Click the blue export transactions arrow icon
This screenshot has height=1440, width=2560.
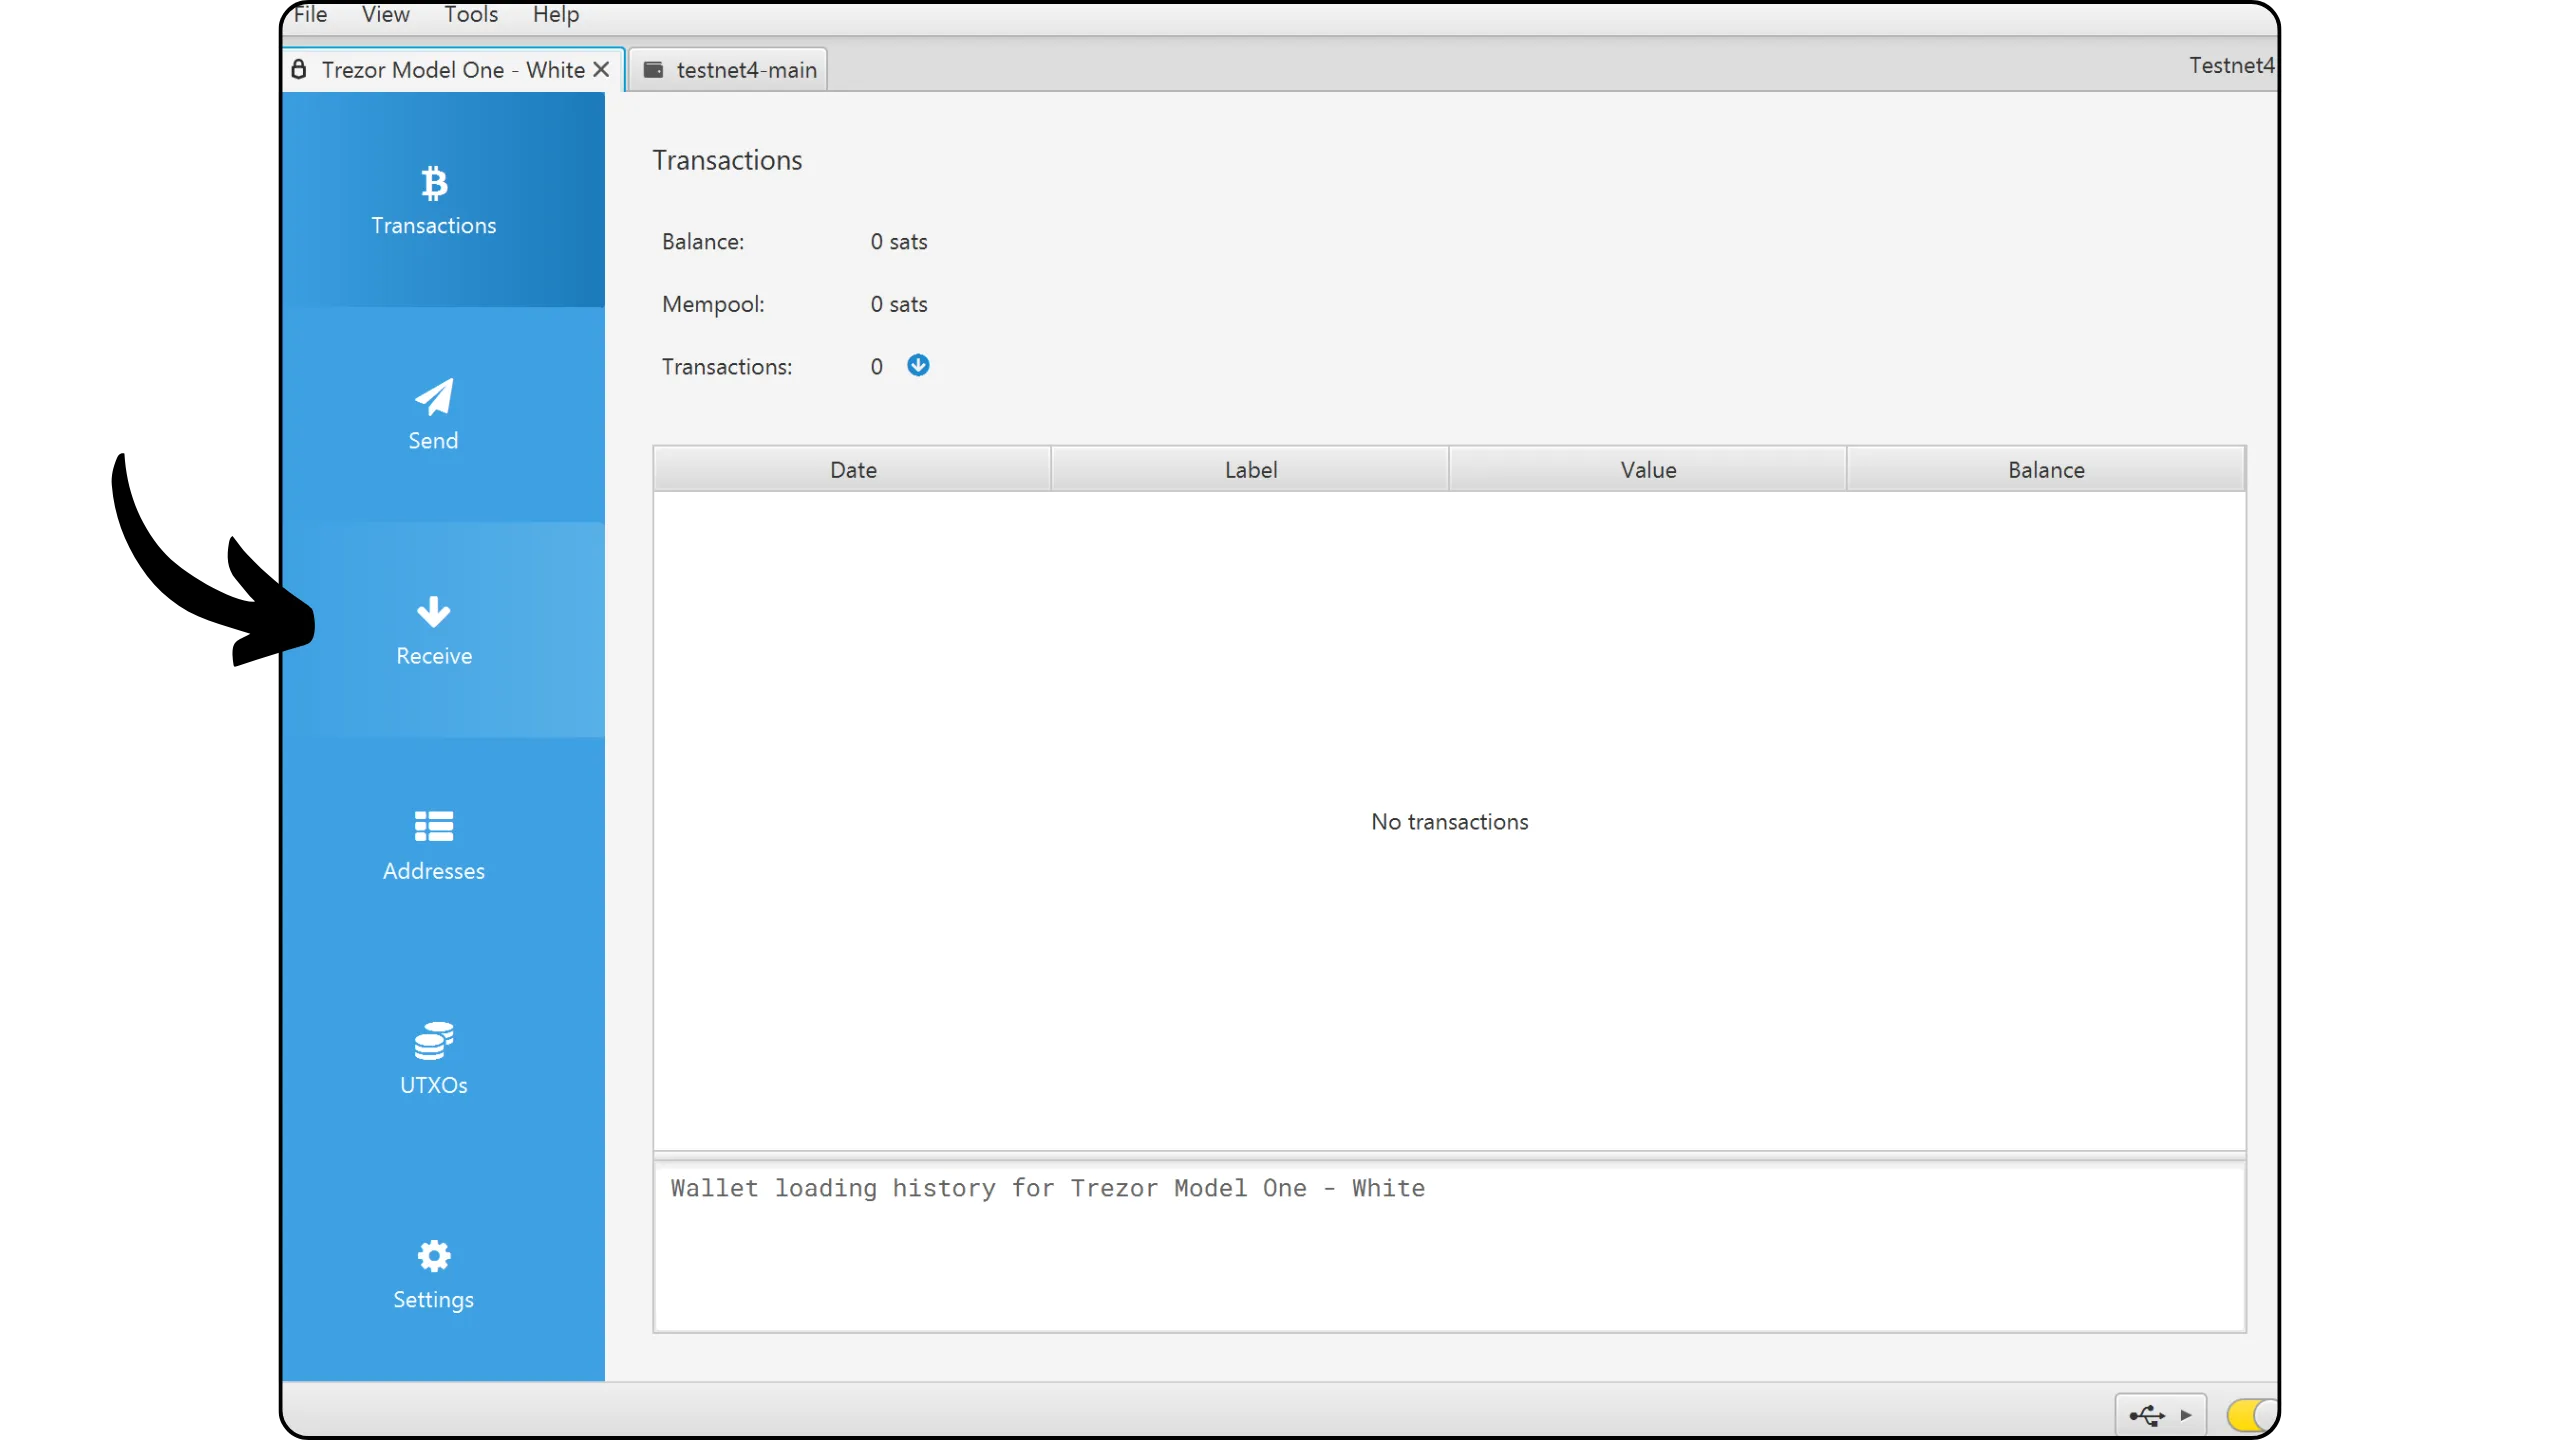point(918,365)
